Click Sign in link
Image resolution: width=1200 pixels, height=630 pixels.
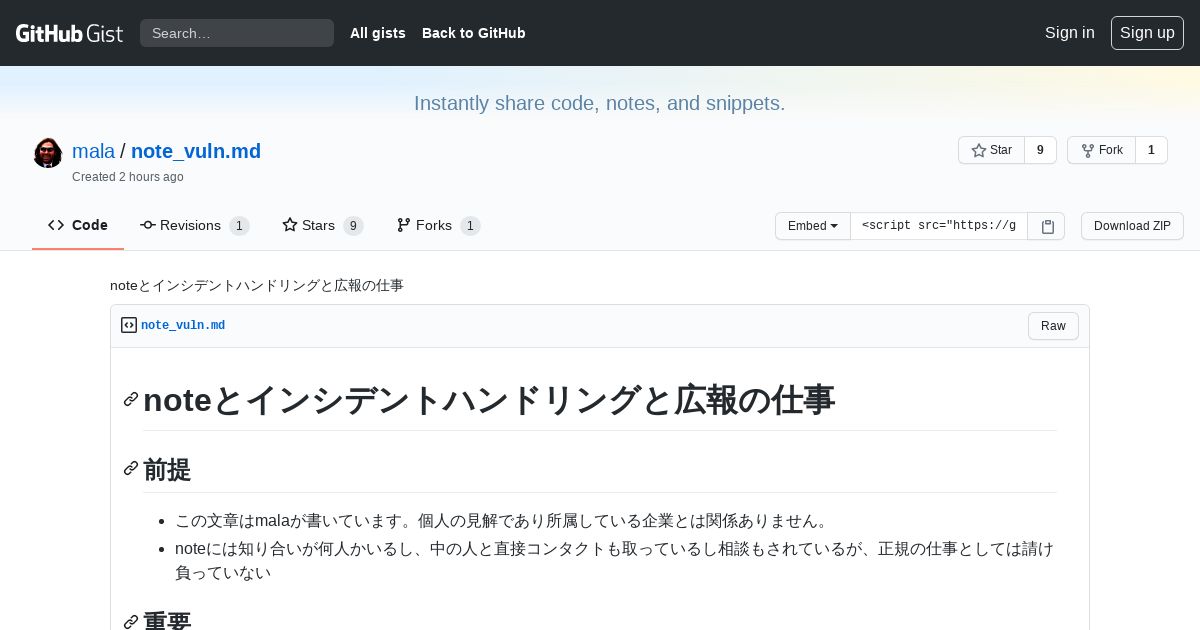(1070, 33)
